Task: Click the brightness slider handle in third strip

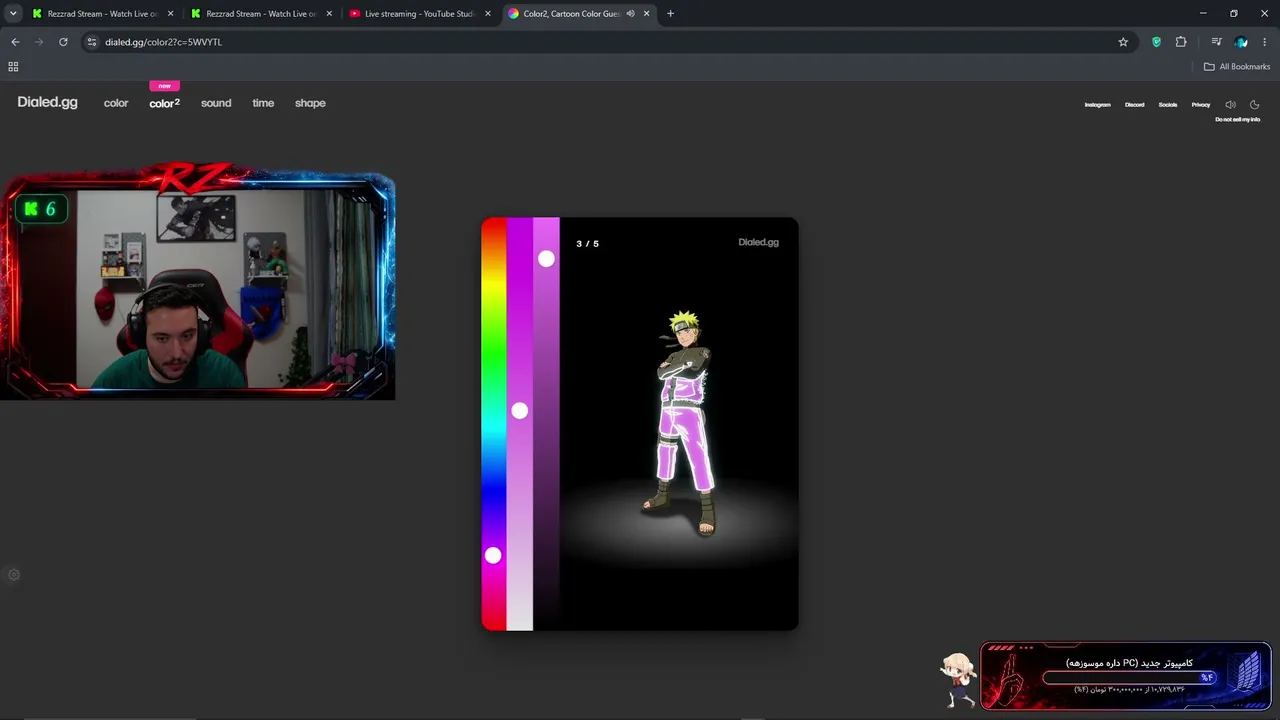Action: coord(546,259)
